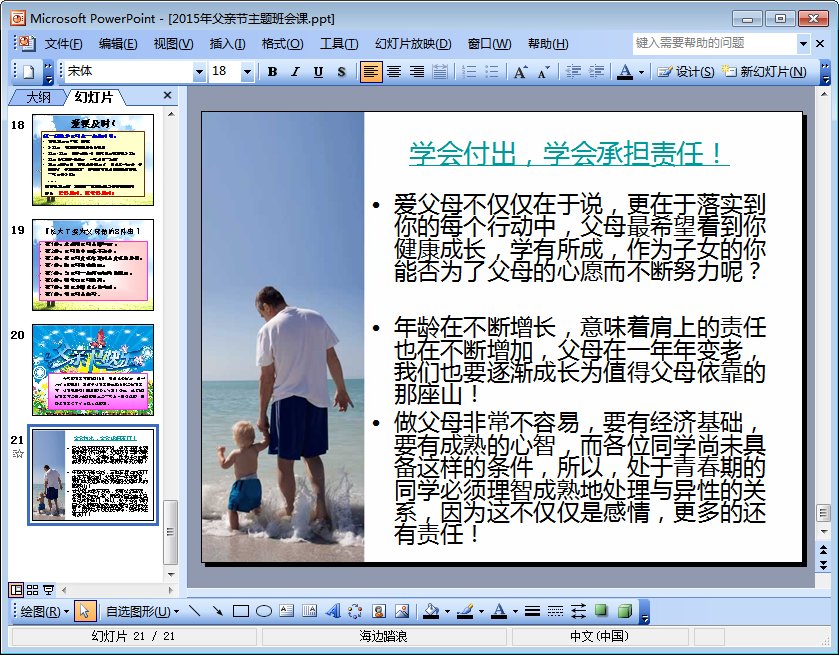Select slide 21 thumbnail
This screenshot has width=839, height=655.
tap(93, 475)
